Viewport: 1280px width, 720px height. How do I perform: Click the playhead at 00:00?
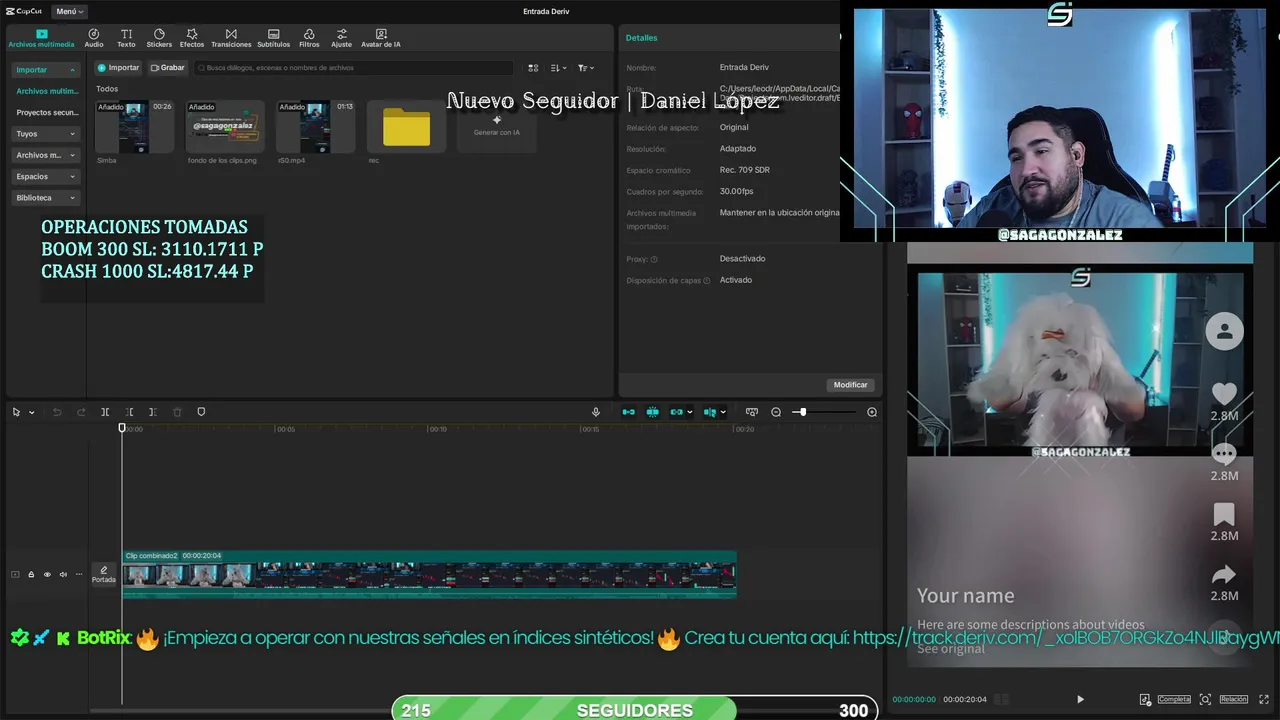(122, 428)
